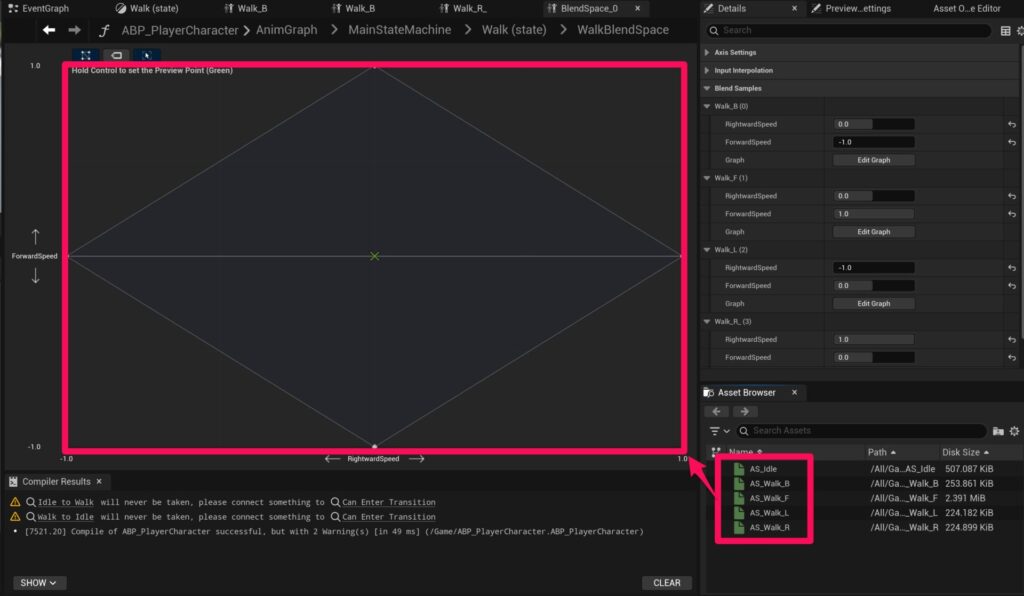Click the forward navigation arrow in breadcrumb bar
Viewport: 1024px width, 596px height.
click(74, 30)
